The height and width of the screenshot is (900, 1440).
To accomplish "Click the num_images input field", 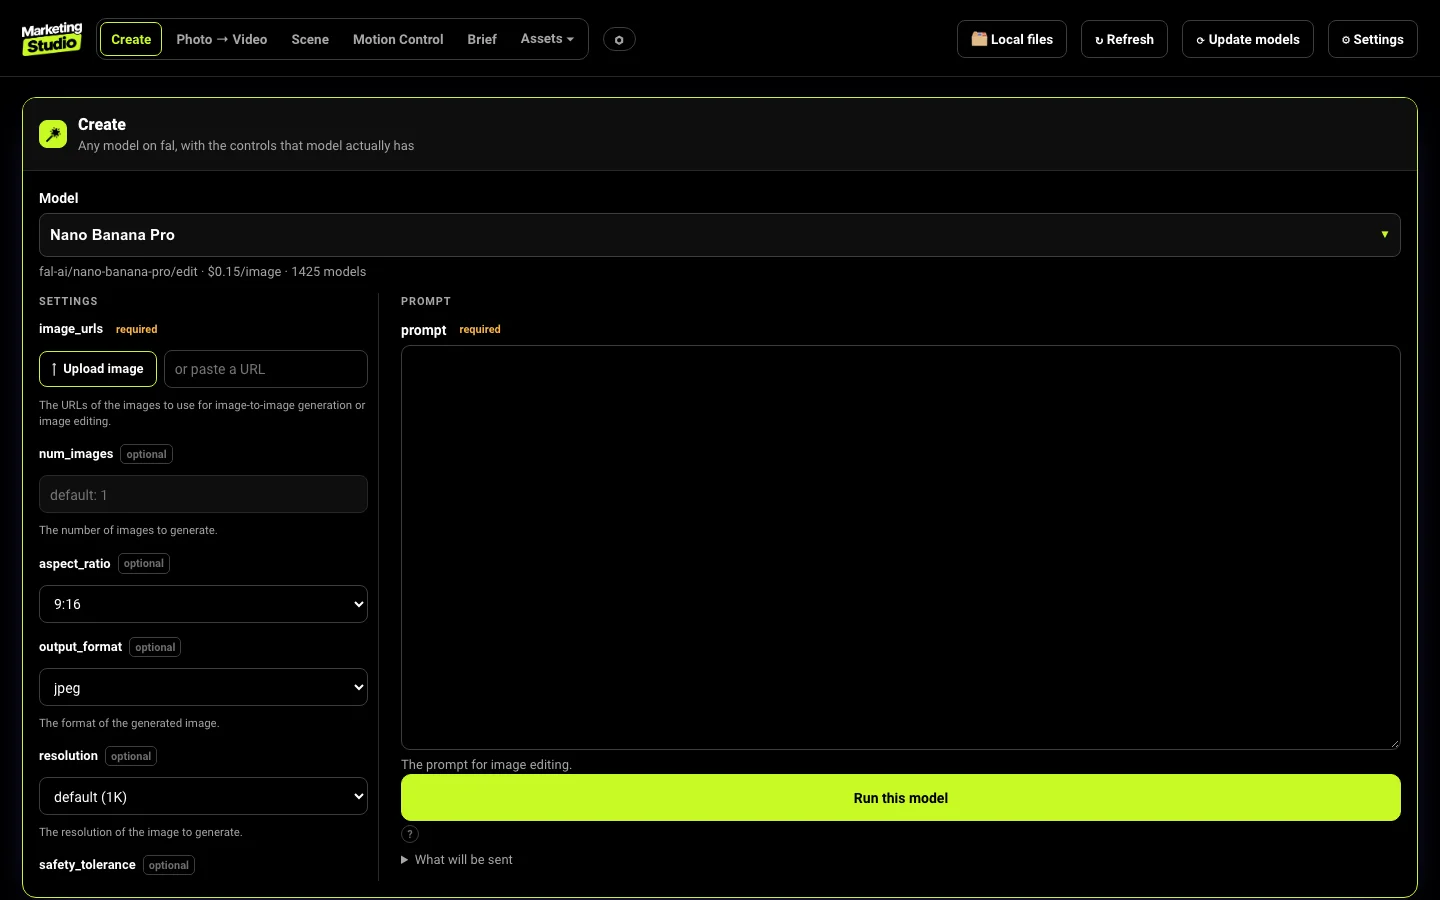I will click(x=203, y=494).
